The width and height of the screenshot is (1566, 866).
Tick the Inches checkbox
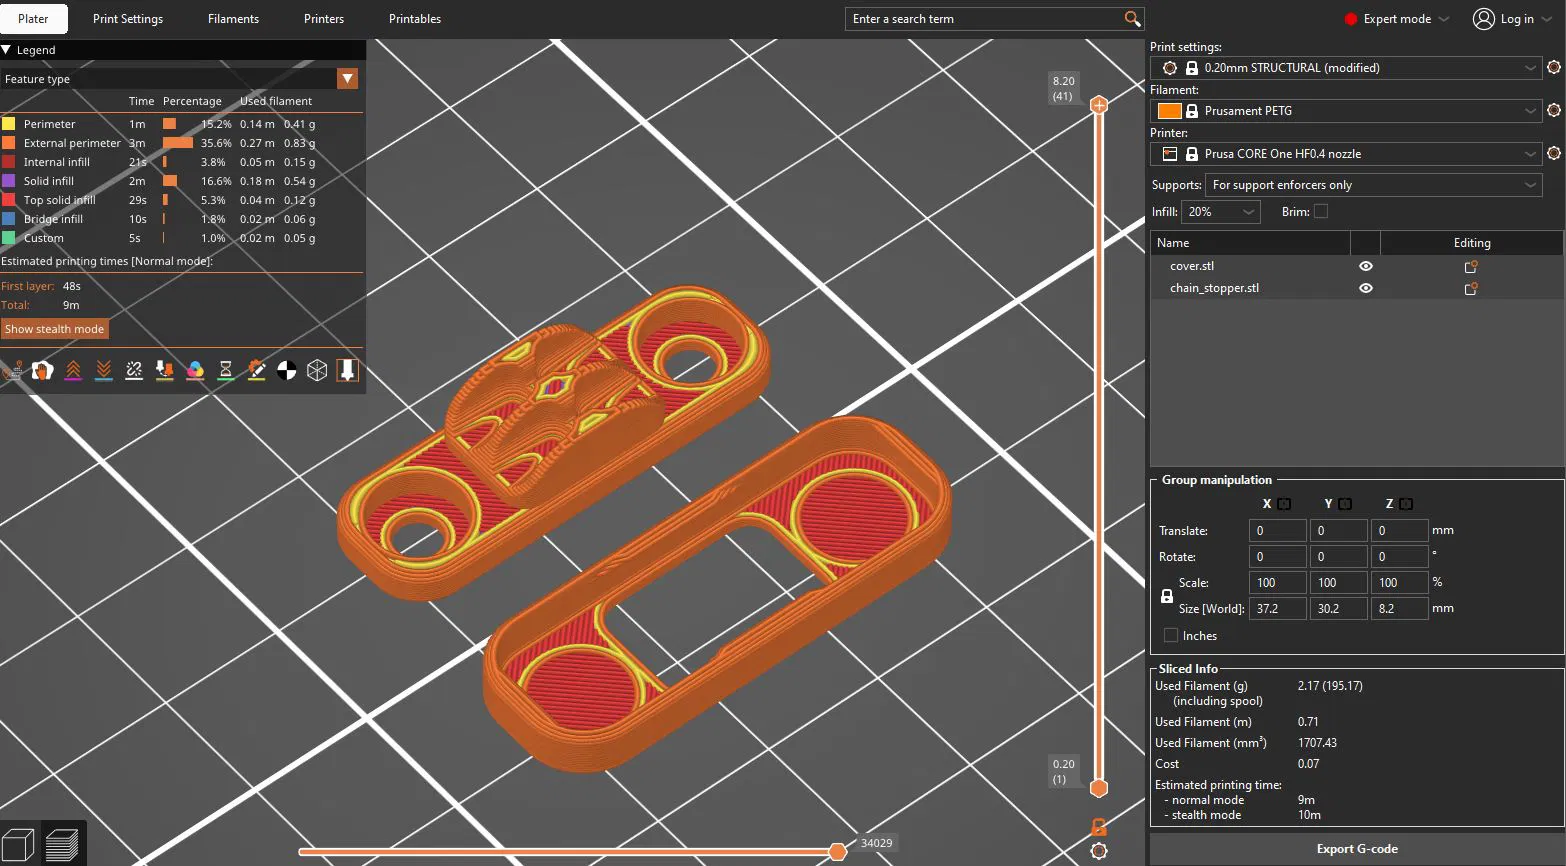1171,636
